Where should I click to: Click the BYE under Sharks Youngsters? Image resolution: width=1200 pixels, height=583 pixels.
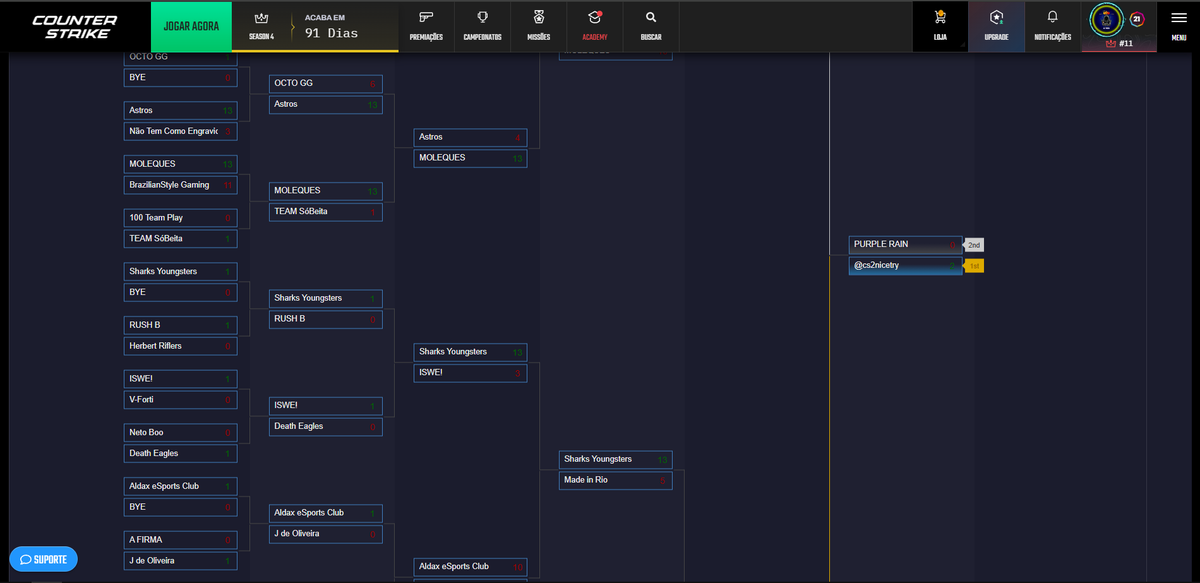pyautogui.click(x=180, y=292)
